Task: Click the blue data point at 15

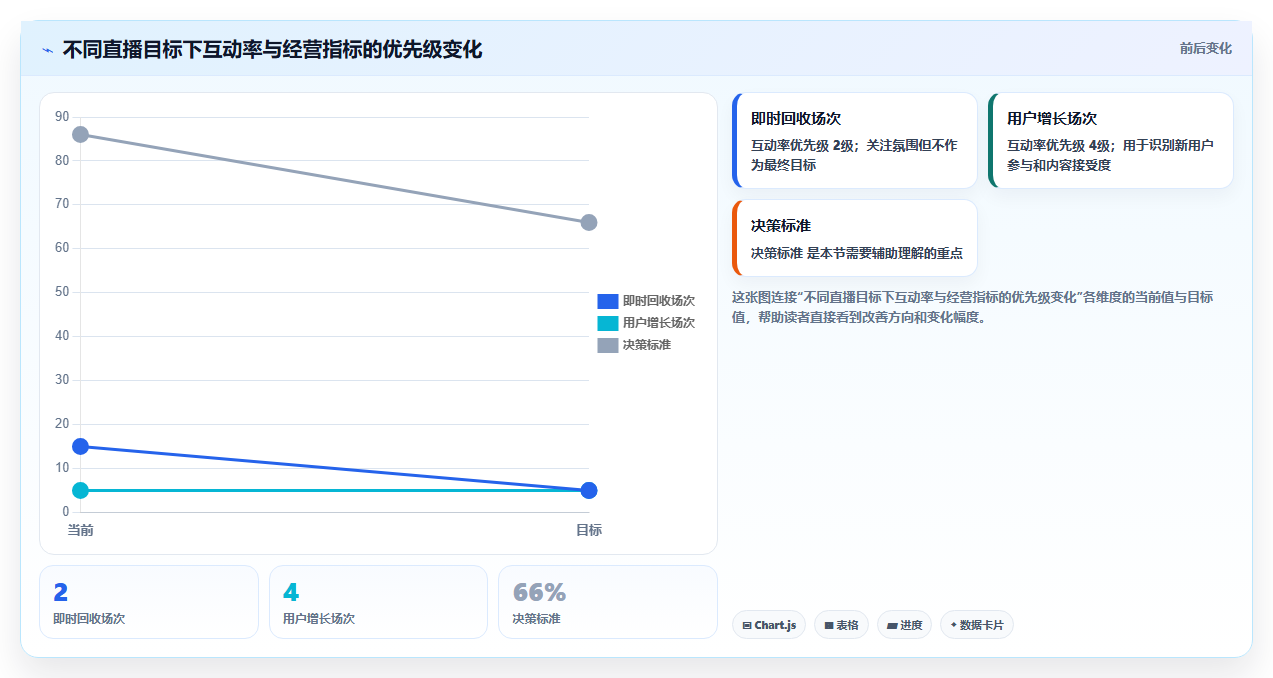Action: coord(81,446)
